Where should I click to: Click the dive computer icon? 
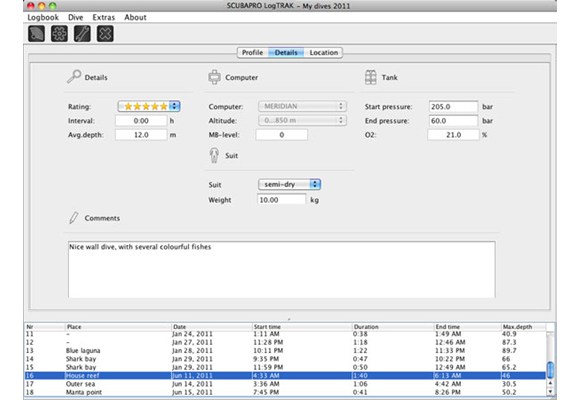pyautogui.click(x=214, y=77)
